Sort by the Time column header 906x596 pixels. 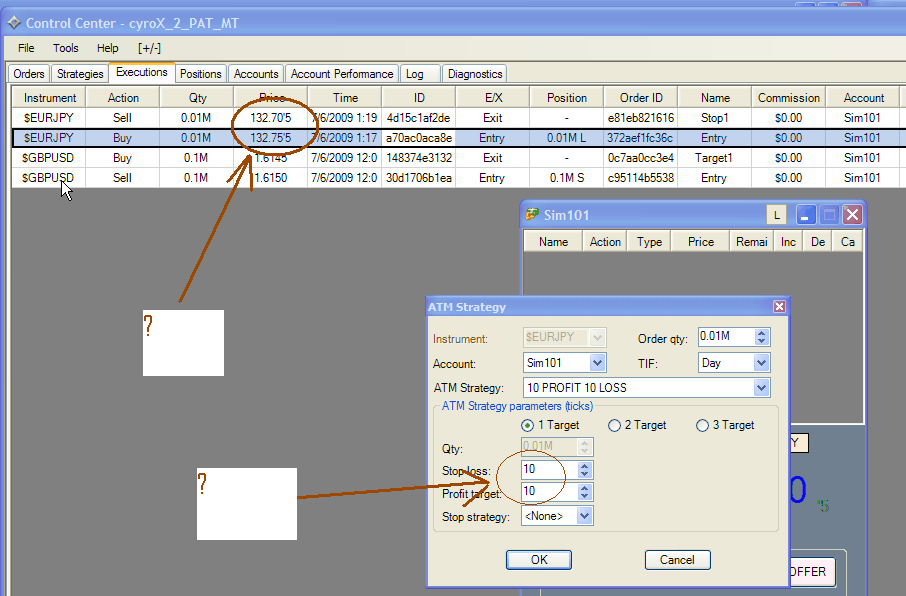coord(345,98)
